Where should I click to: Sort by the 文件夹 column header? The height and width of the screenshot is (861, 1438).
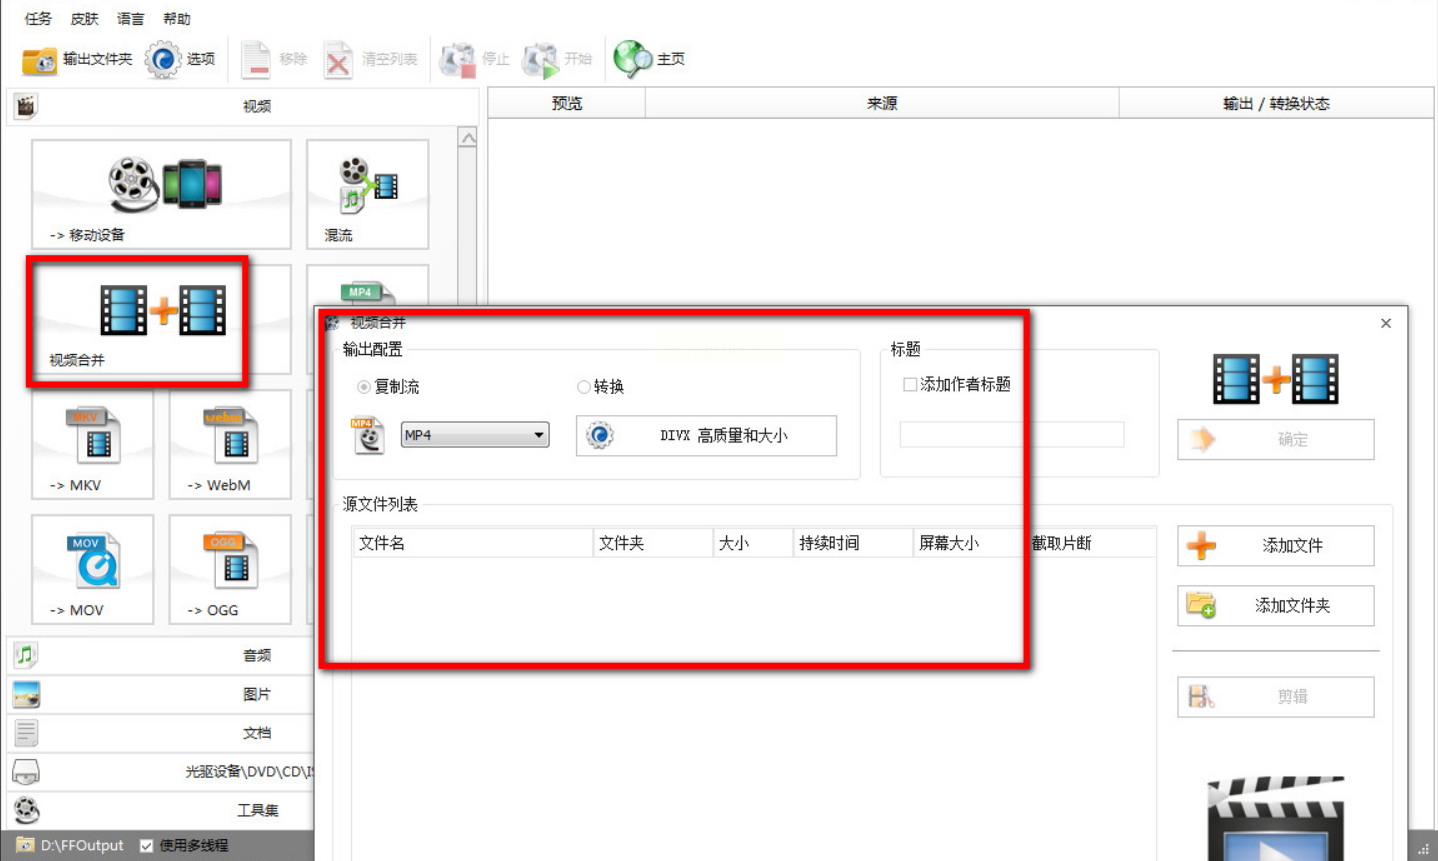(653, 543)
